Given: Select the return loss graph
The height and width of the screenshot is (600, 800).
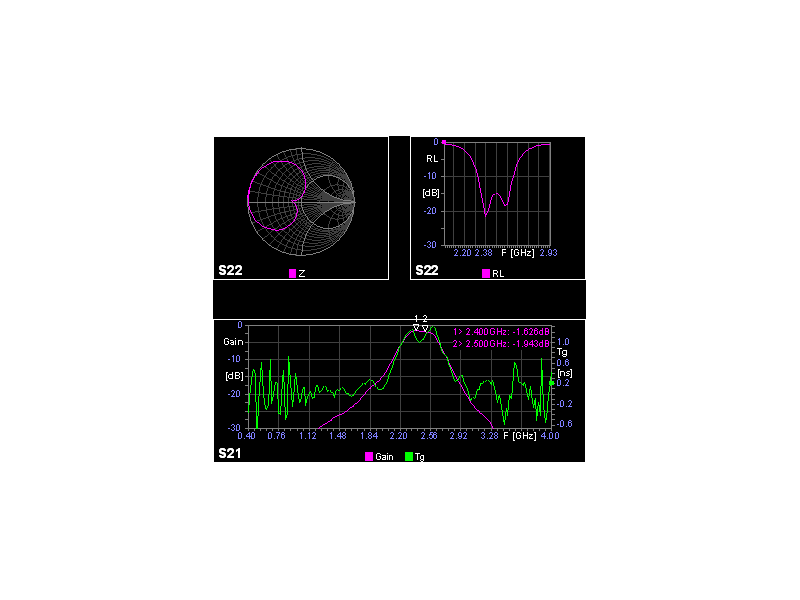Looking at the screenshot, I should pyautogui.click(x=497, y=192).
